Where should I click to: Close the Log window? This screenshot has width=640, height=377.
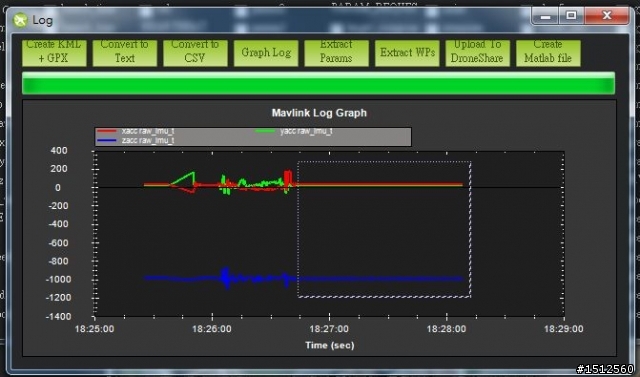pos(607,16)
